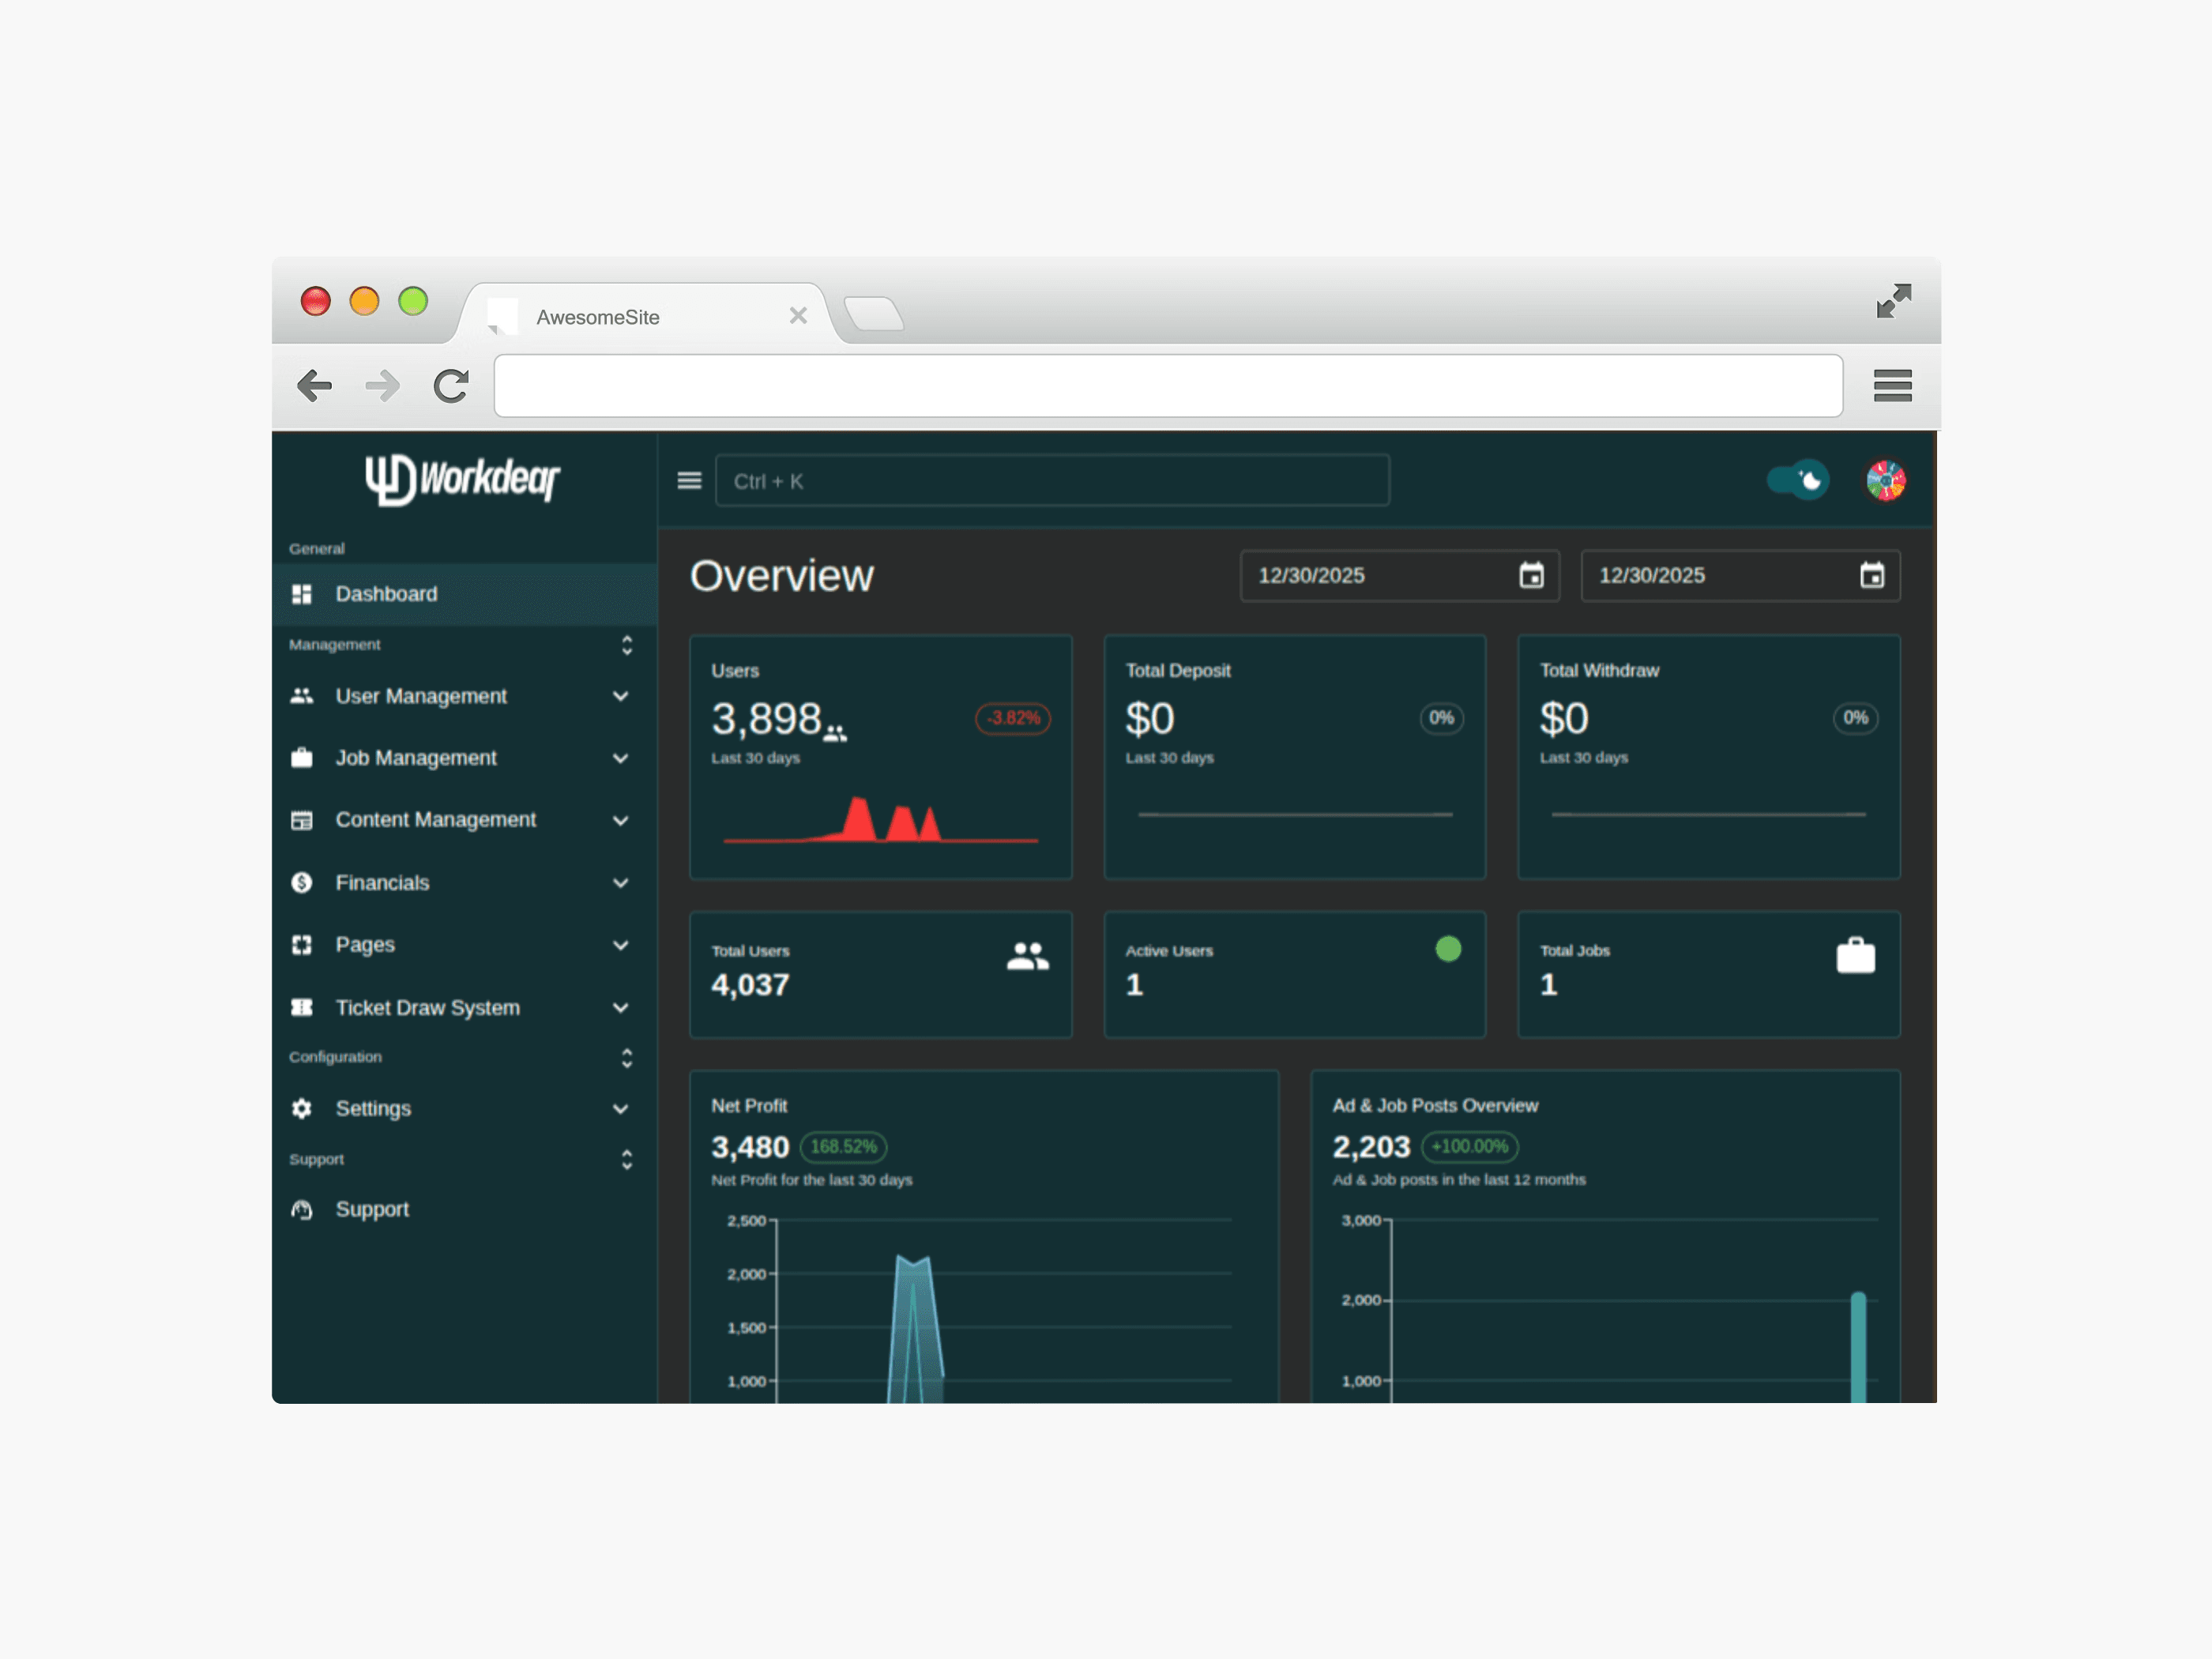
Task: Open the User Management menu item
Action: click(x=420, y=695)
